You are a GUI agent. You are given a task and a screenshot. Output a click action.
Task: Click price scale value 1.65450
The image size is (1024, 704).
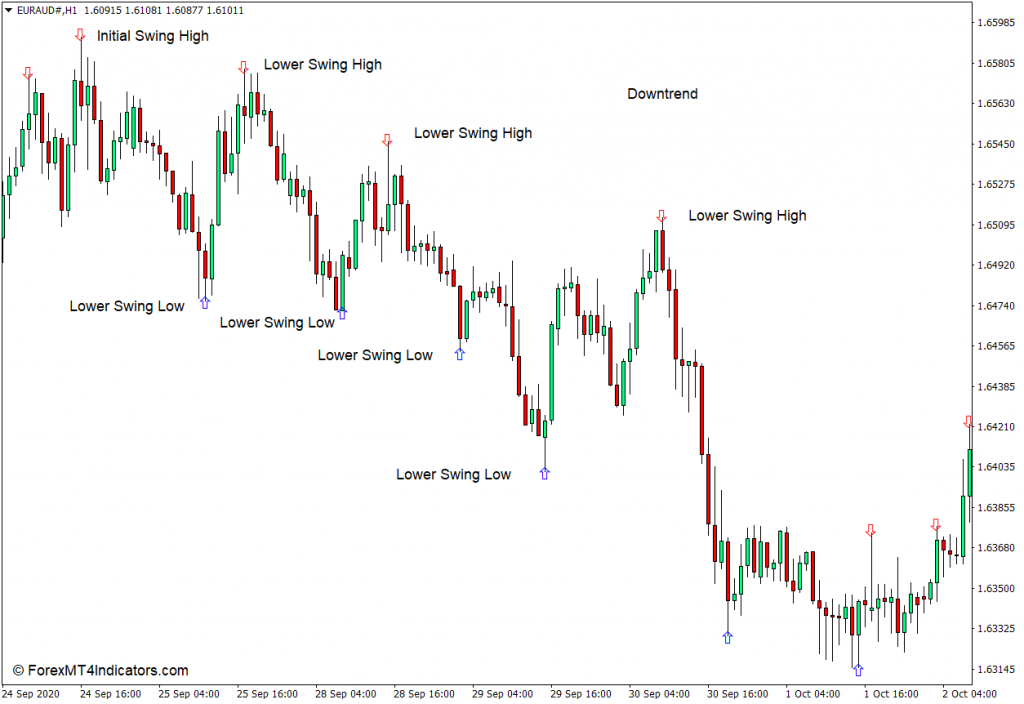996,144
